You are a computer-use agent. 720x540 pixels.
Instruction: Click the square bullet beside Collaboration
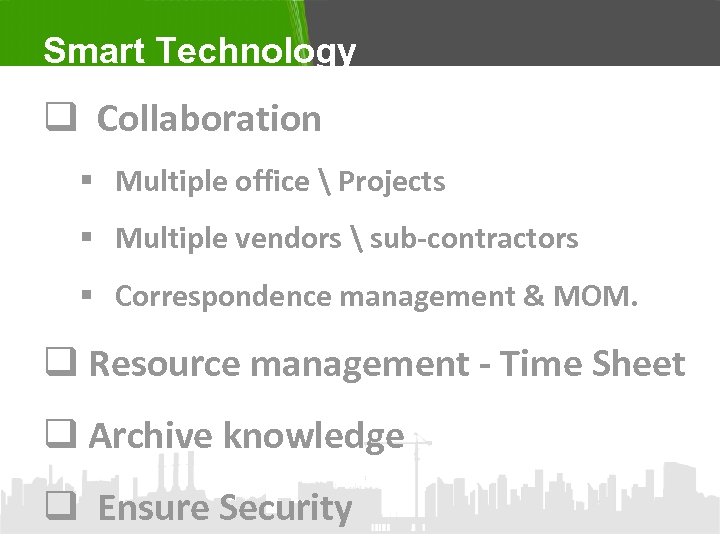click(56, 120)
